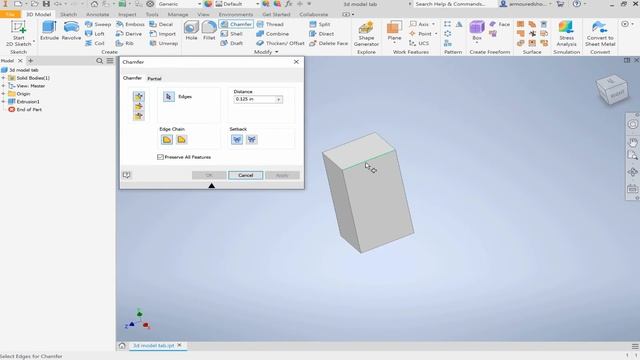Viewport: 640px width, 360px height.
Task: Select the second Edge Chain option
Action: point(182,140)
